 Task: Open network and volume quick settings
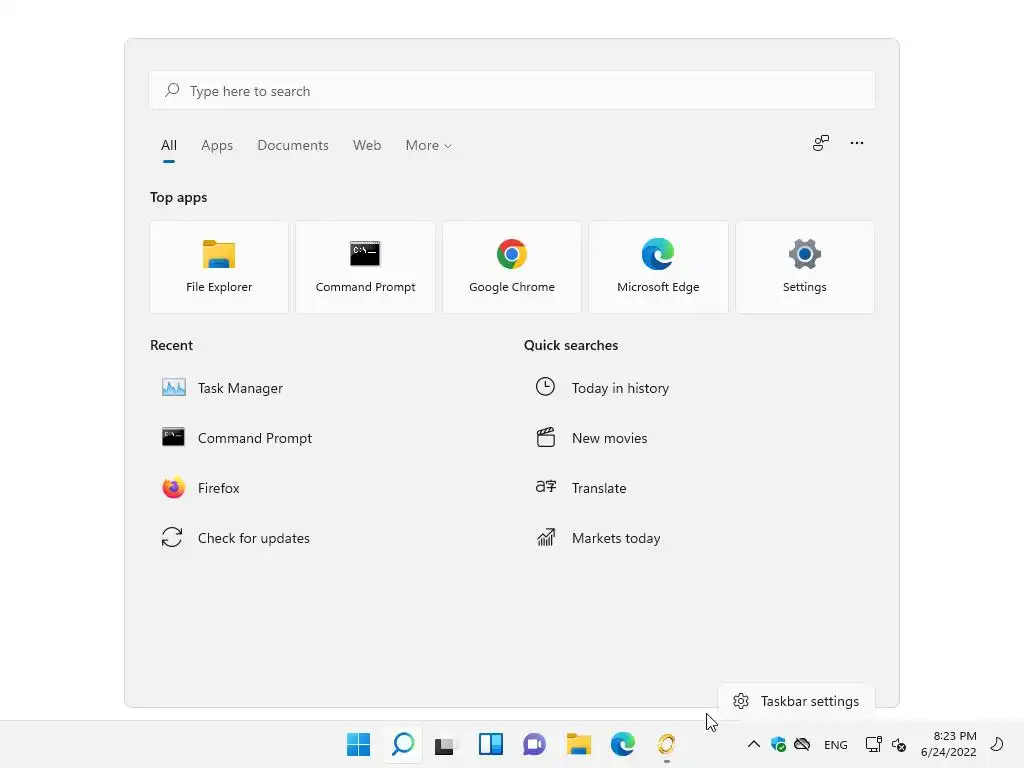pyautogui.click(x=886, y=744)
